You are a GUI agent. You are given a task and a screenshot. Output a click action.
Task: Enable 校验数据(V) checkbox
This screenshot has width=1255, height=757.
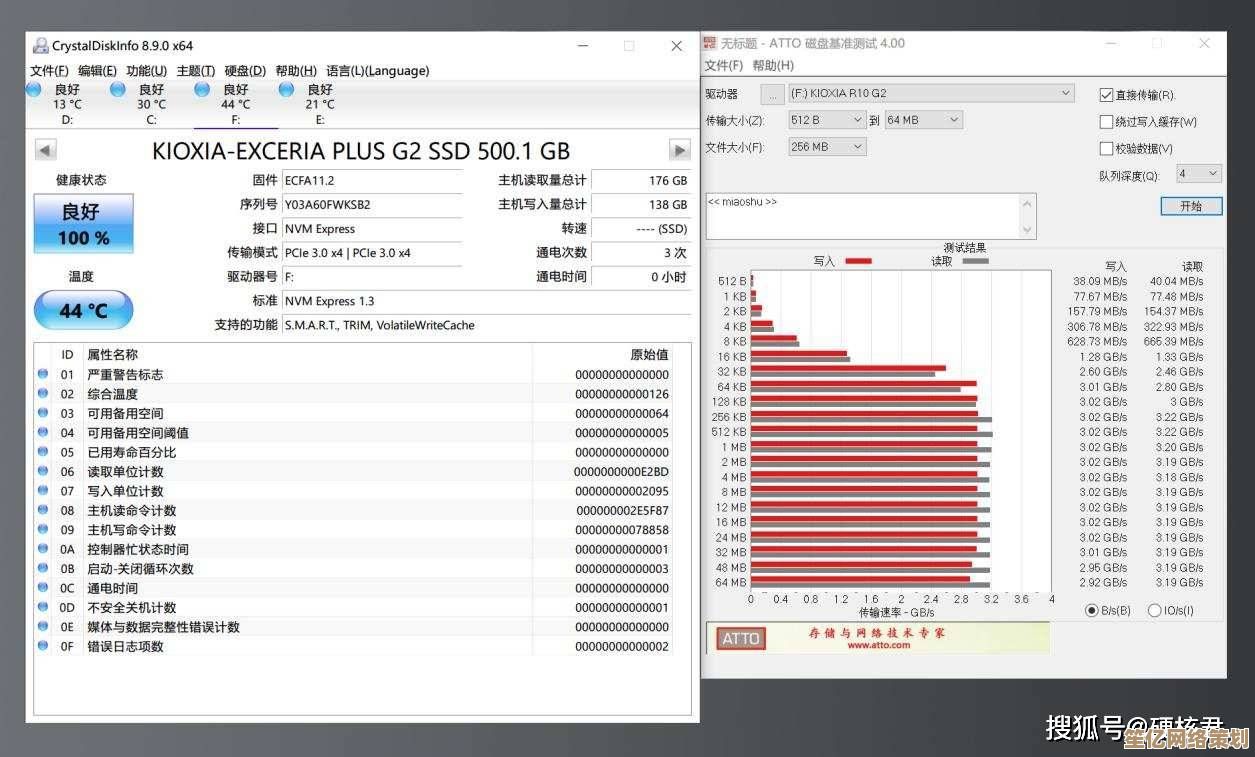[x=1106, y=148]
